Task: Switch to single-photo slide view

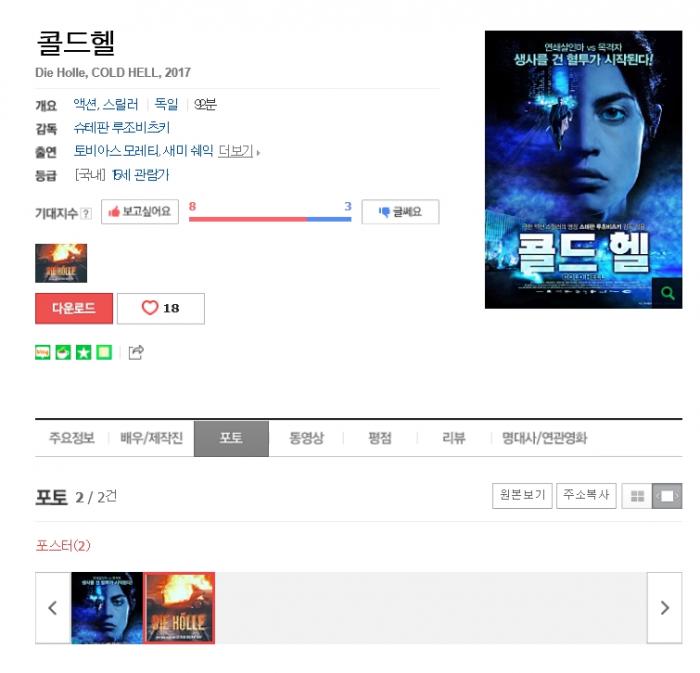Action: [x=667, y=496]
